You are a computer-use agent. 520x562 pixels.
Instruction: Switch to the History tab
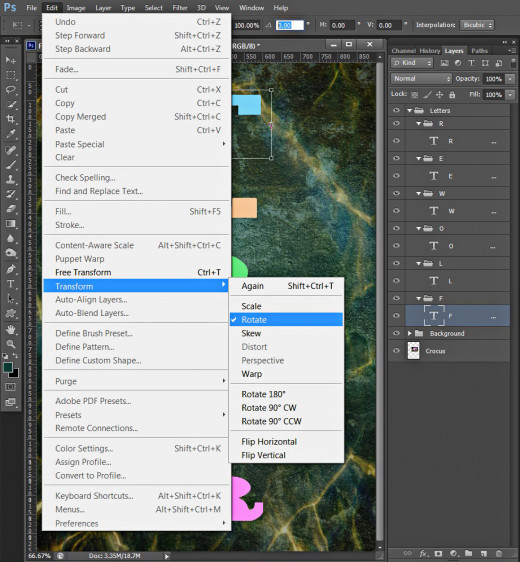coord(429,51)
